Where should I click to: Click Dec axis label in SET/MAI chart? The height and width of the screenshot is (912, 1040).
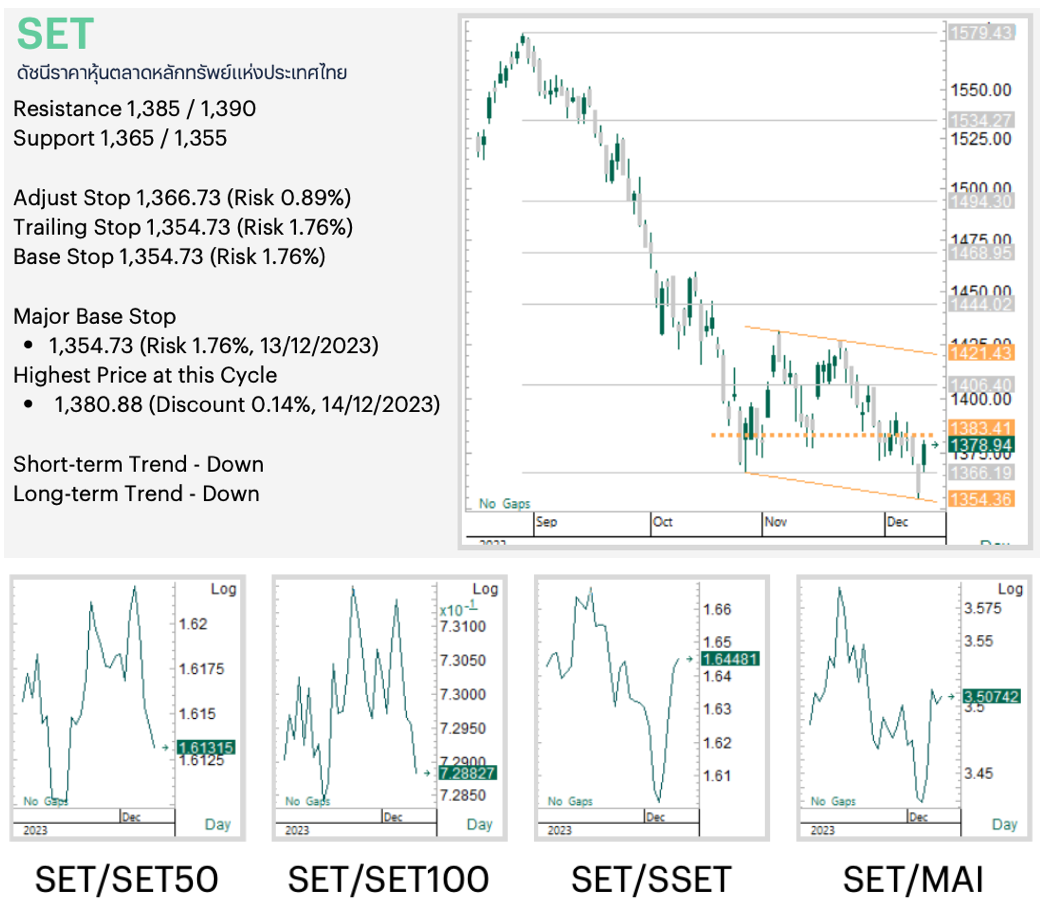click(919, 817)
